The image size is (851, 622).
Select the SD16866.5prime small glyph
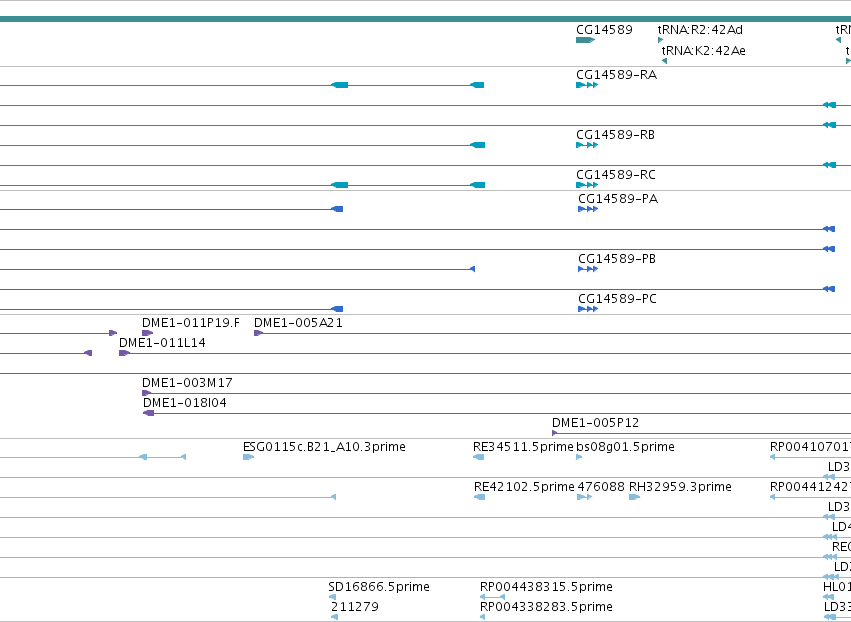[x=332, y=597]
